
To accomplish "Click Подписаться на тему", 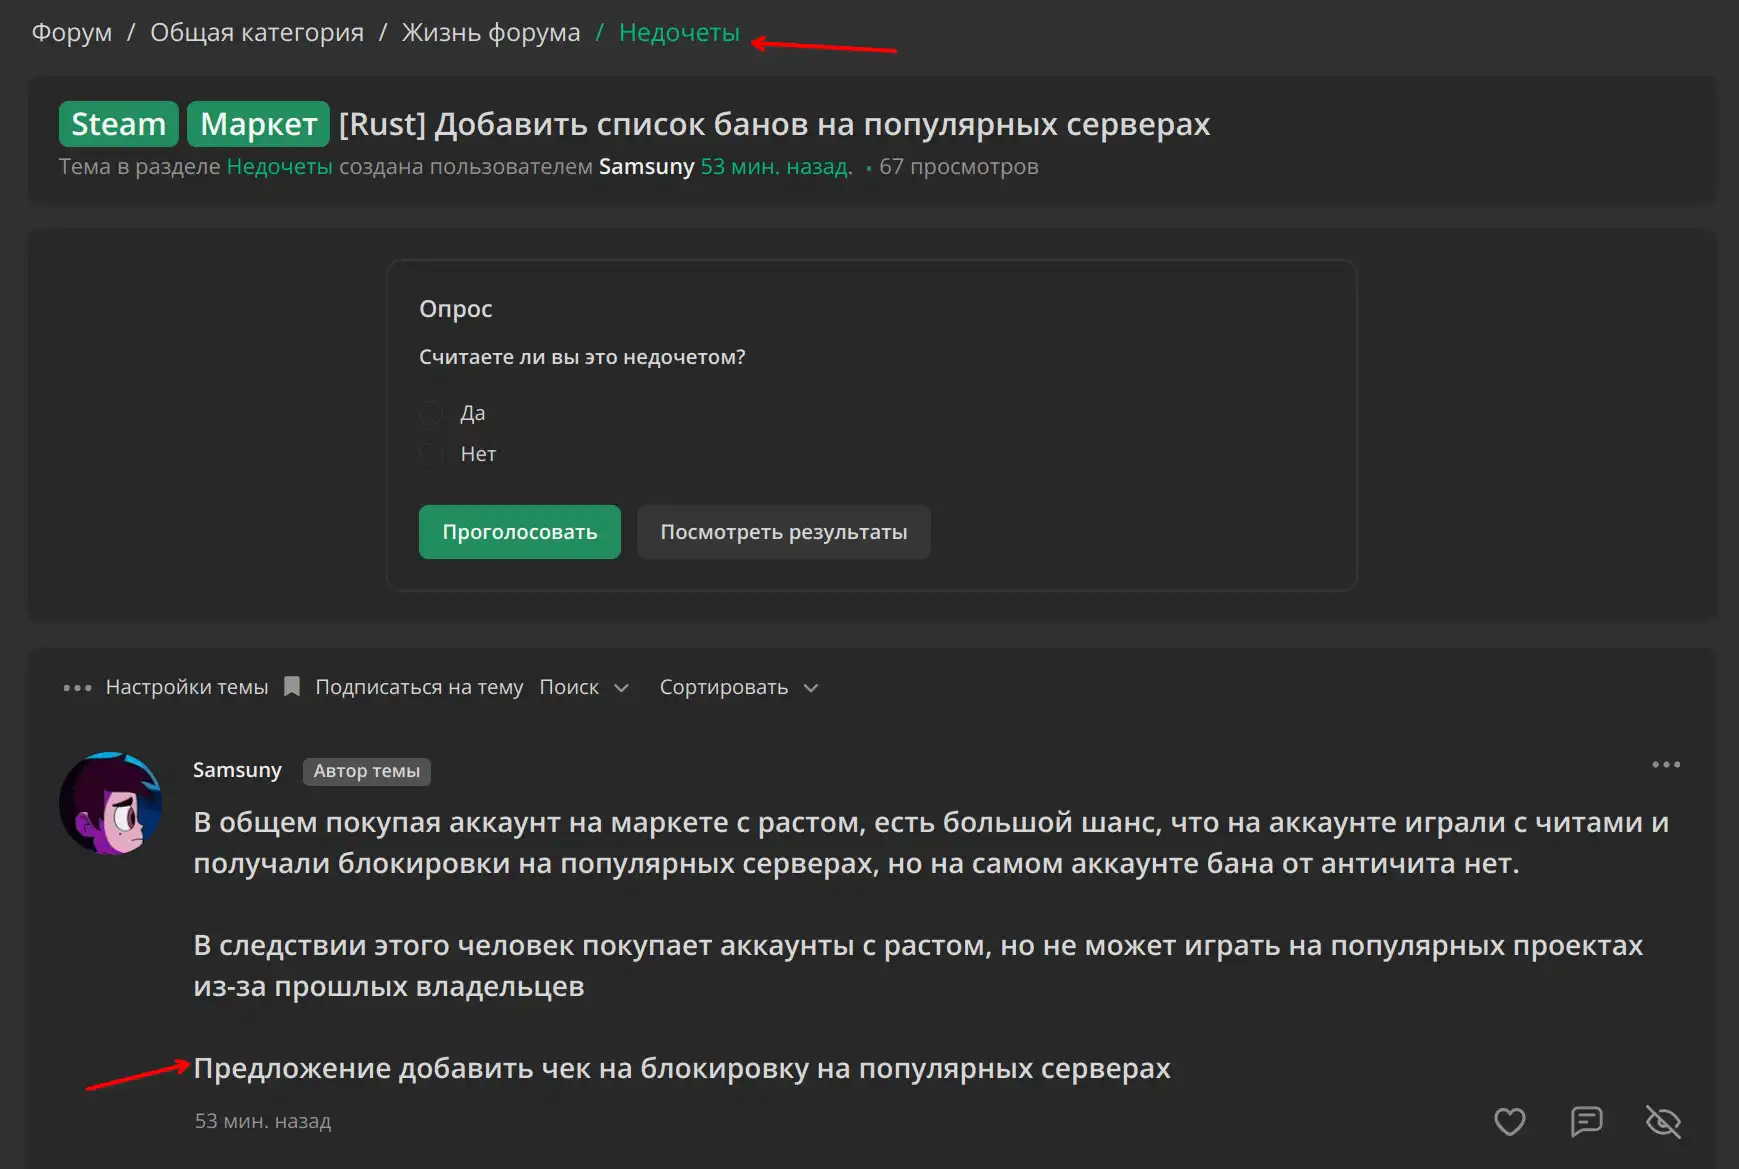I will coord(419,688).
